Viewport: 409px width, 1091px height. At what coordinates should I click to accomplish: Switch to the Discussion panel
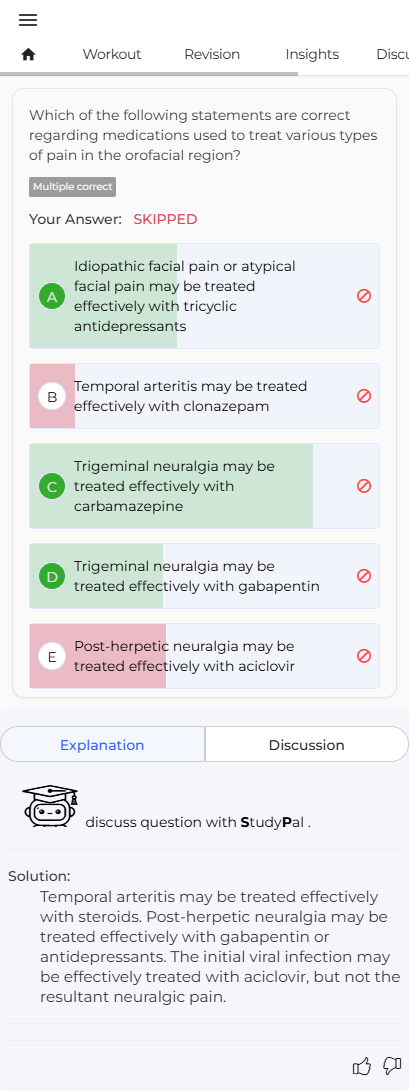click(x=307, y=745)
